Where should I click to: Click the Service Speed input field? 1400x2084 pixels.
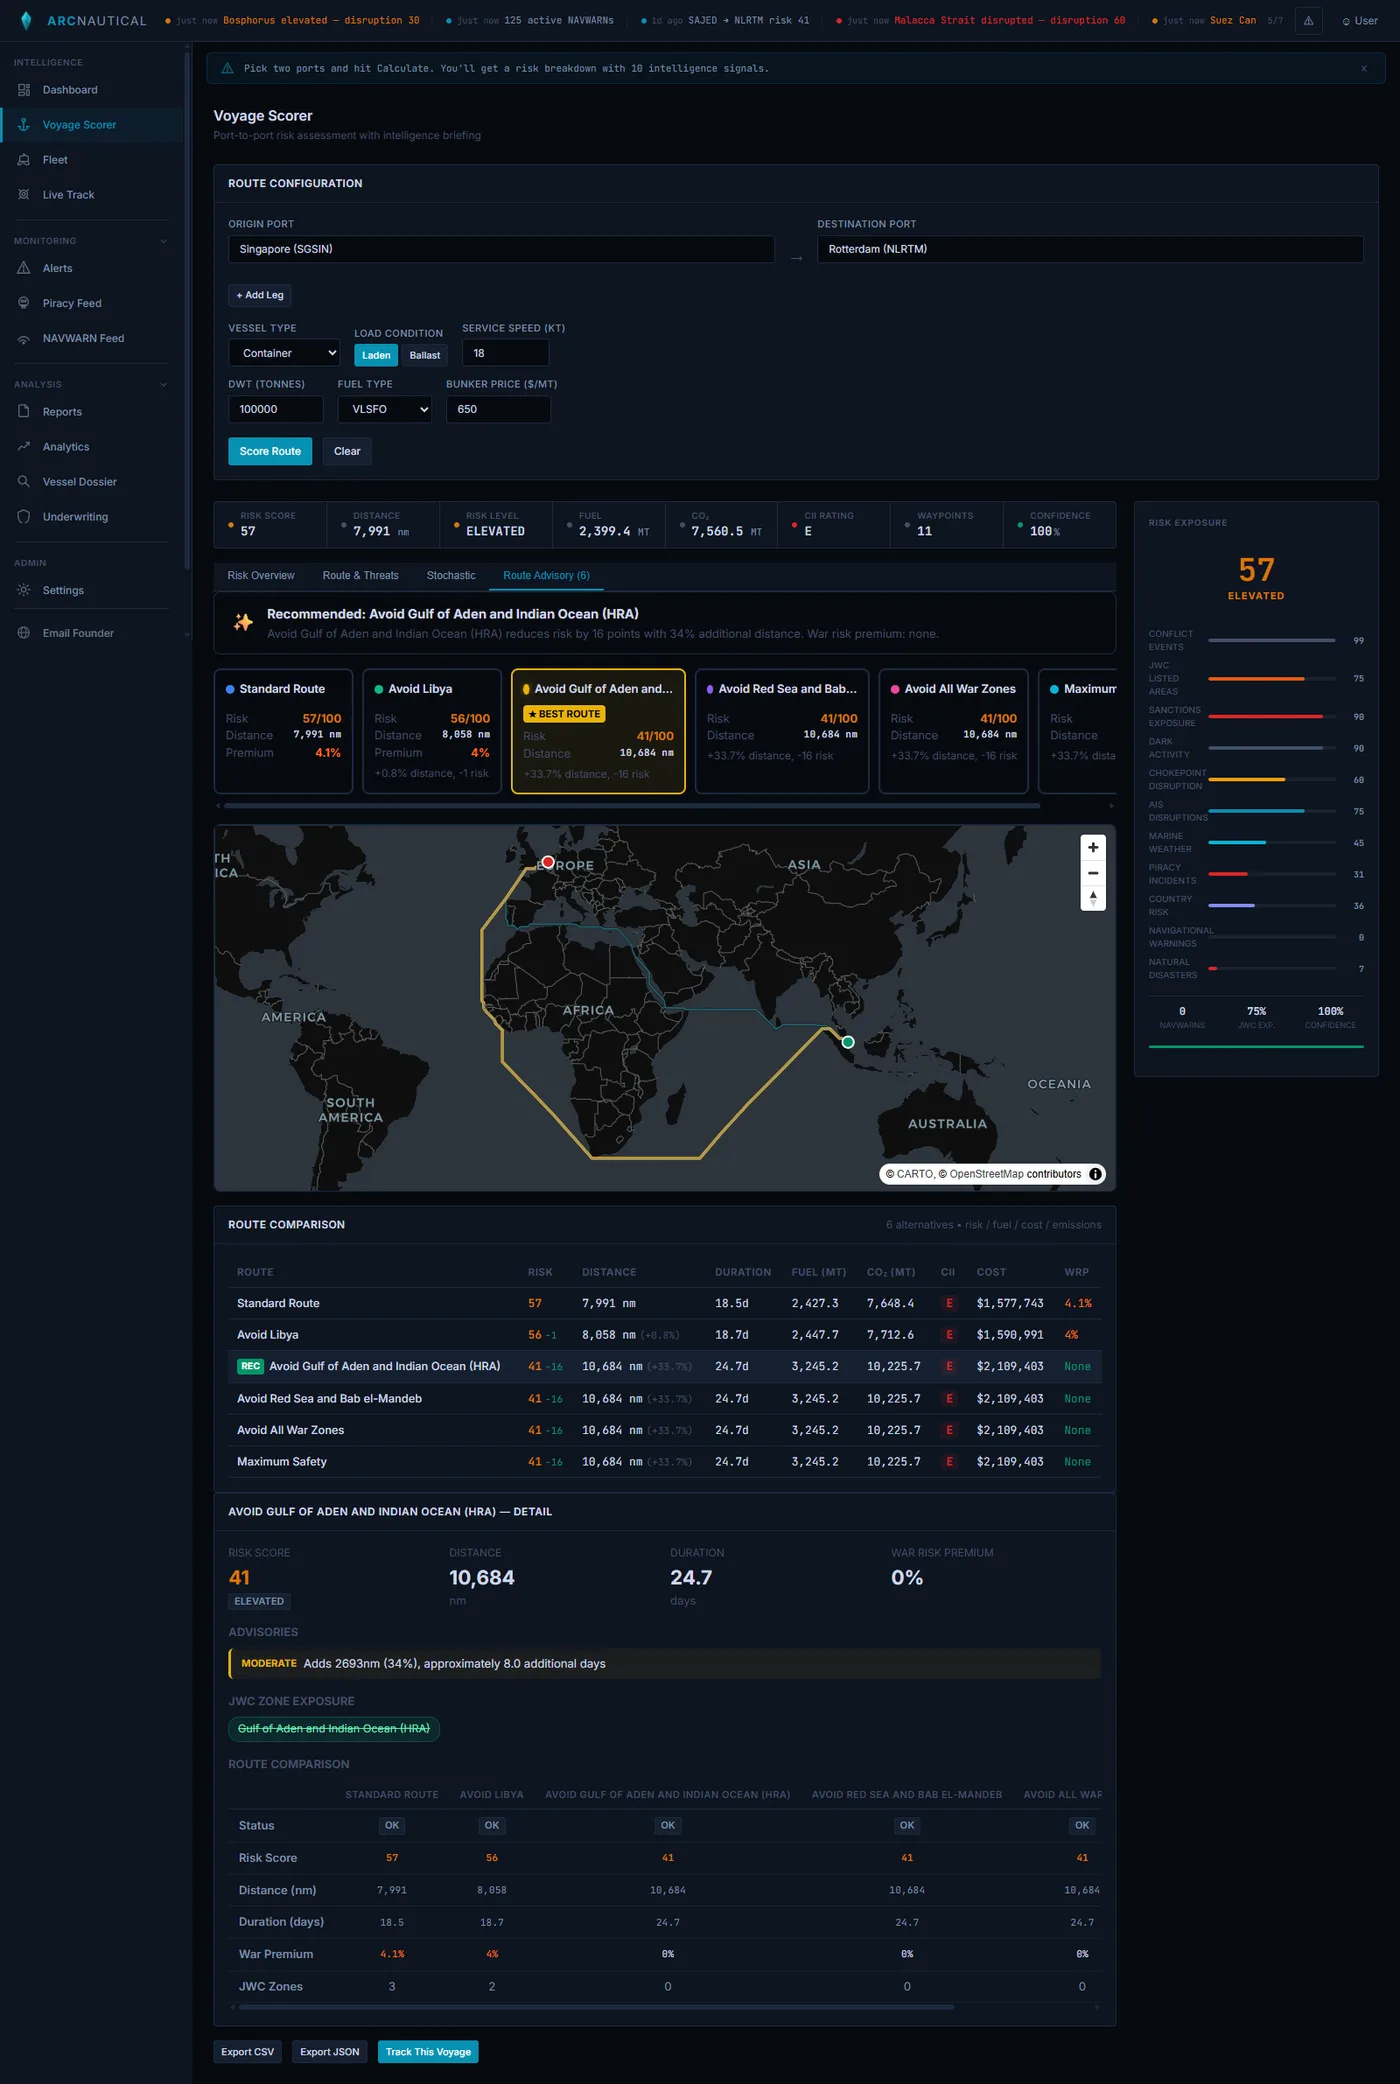pos(505,353)
